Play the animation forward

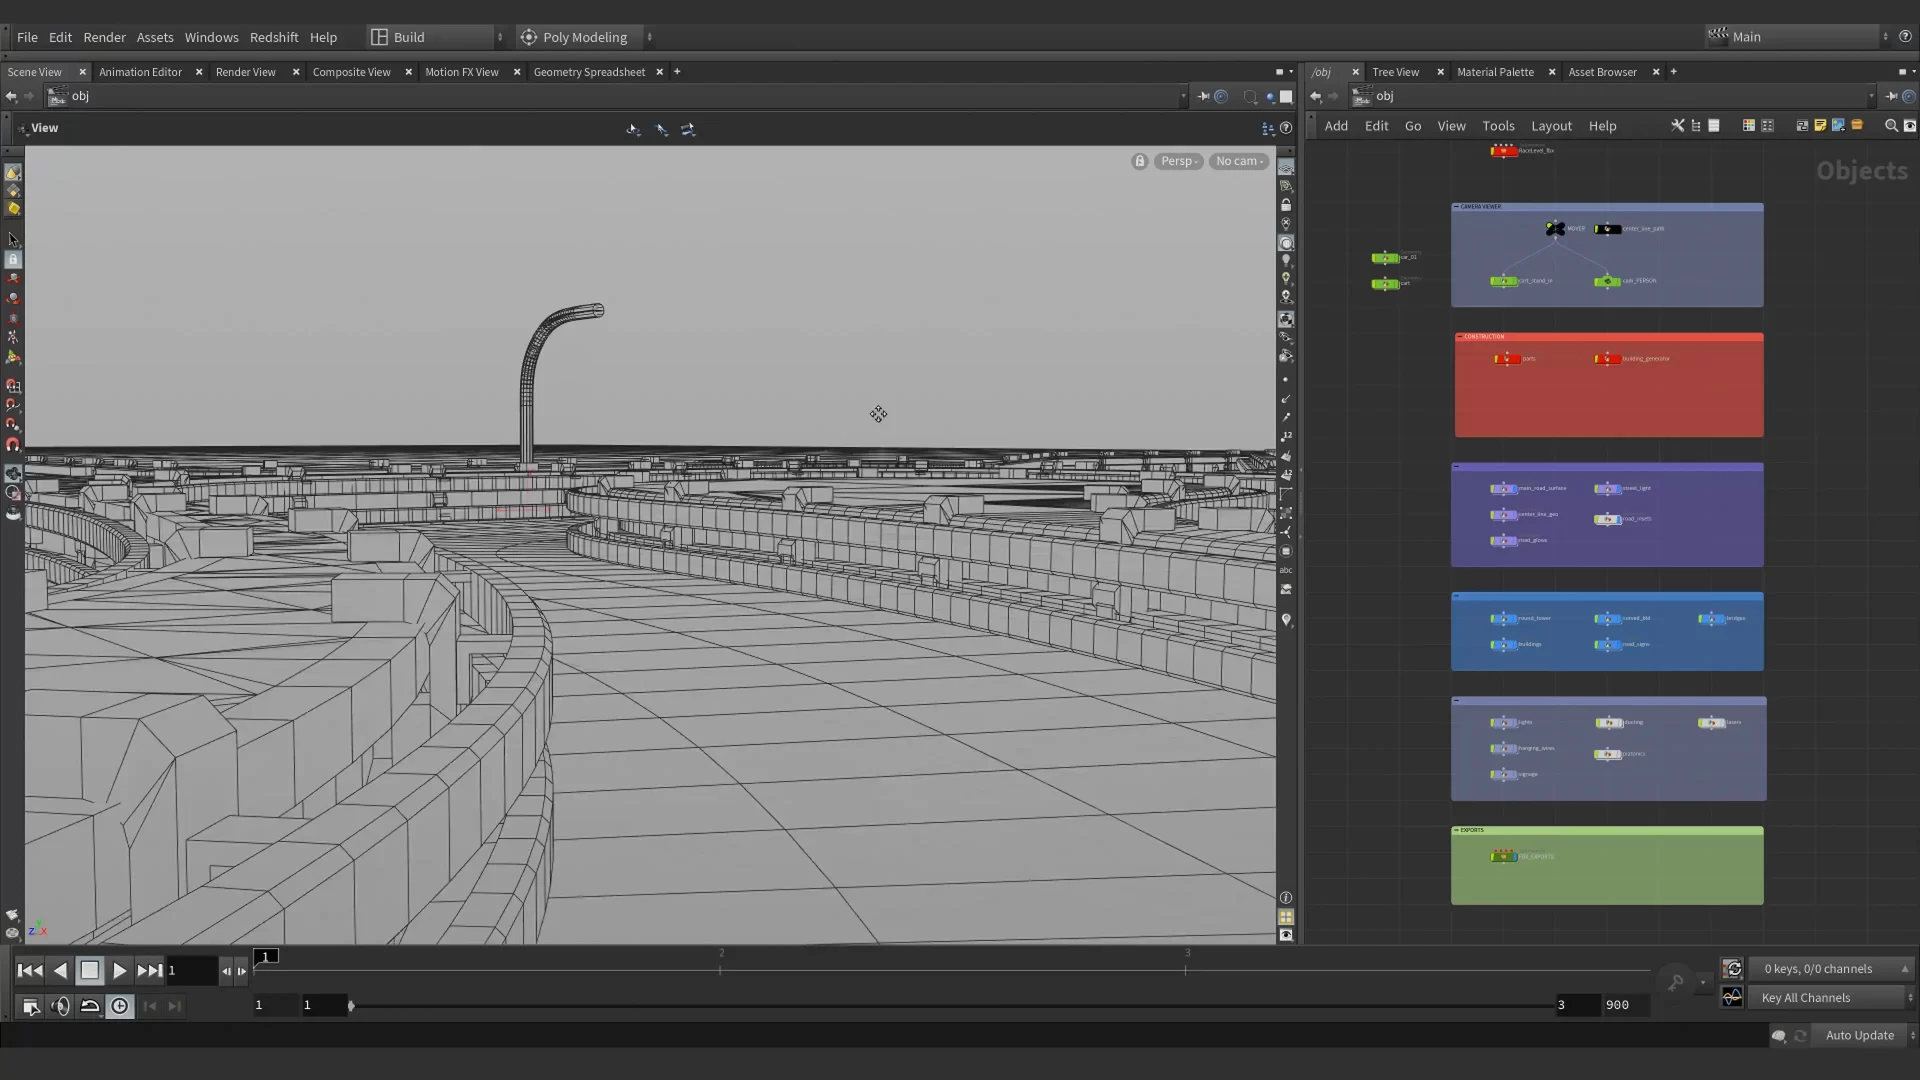click(119, 970)
